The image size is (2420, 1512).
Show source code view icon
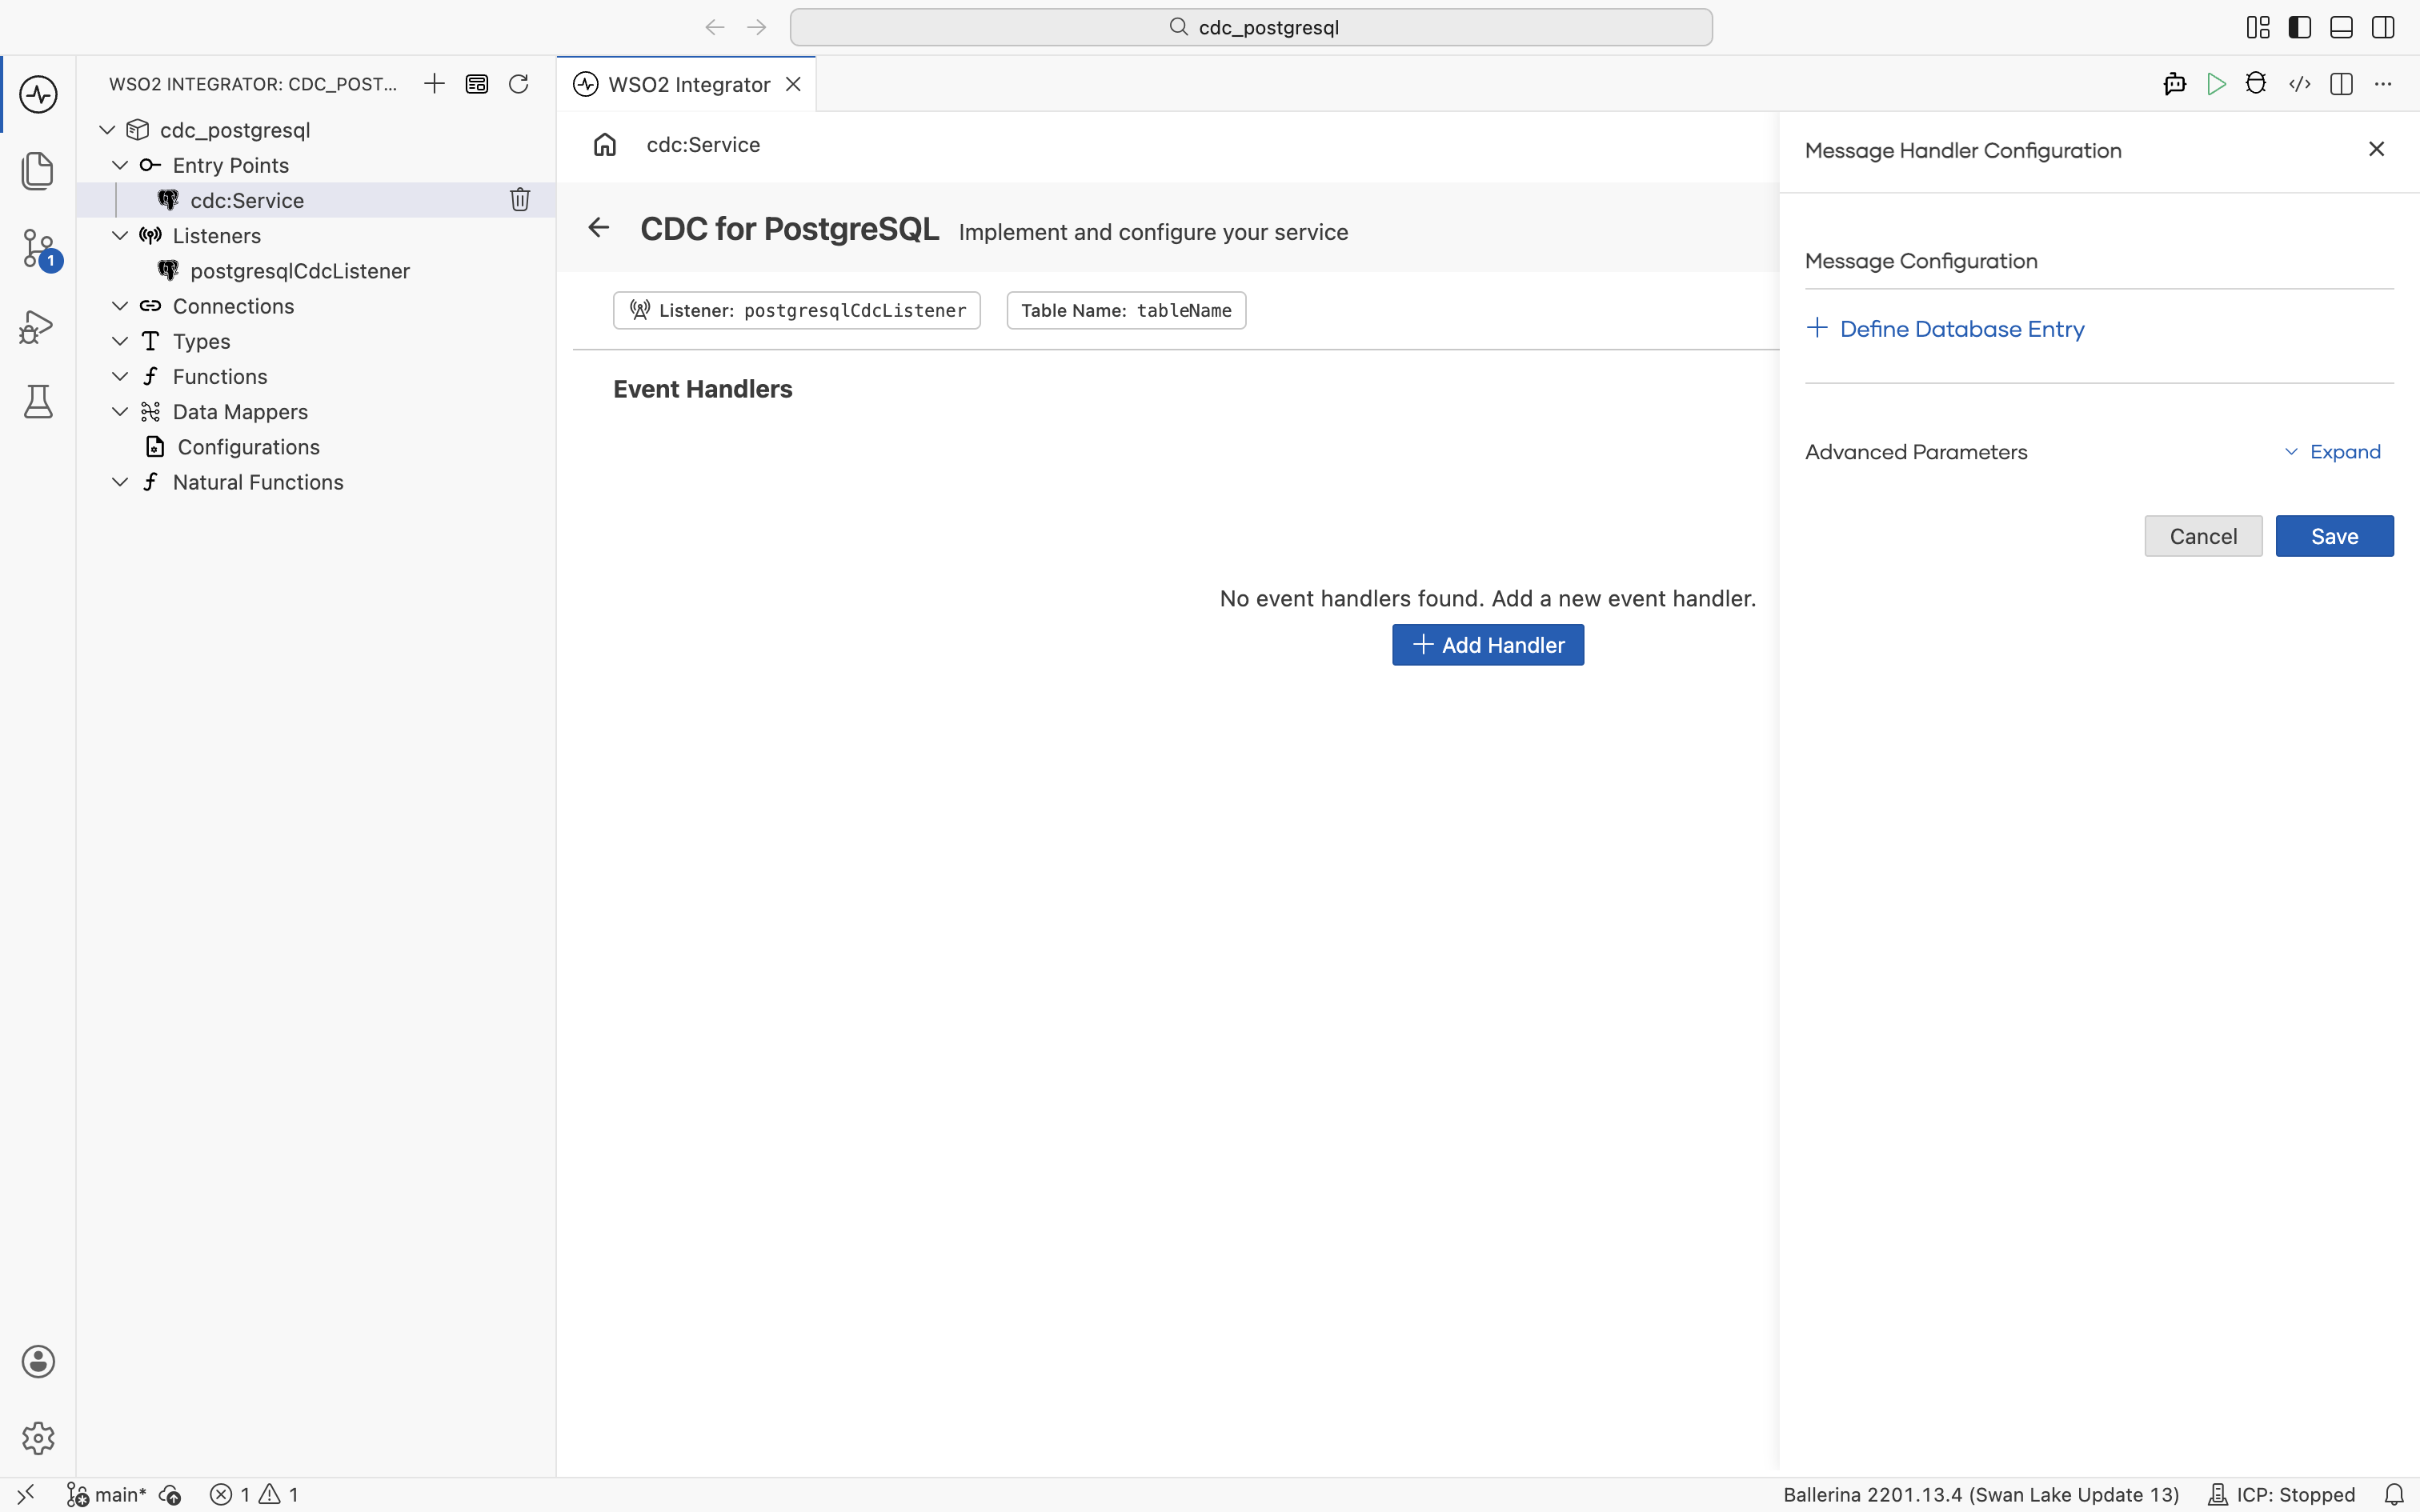[2300, 84]
